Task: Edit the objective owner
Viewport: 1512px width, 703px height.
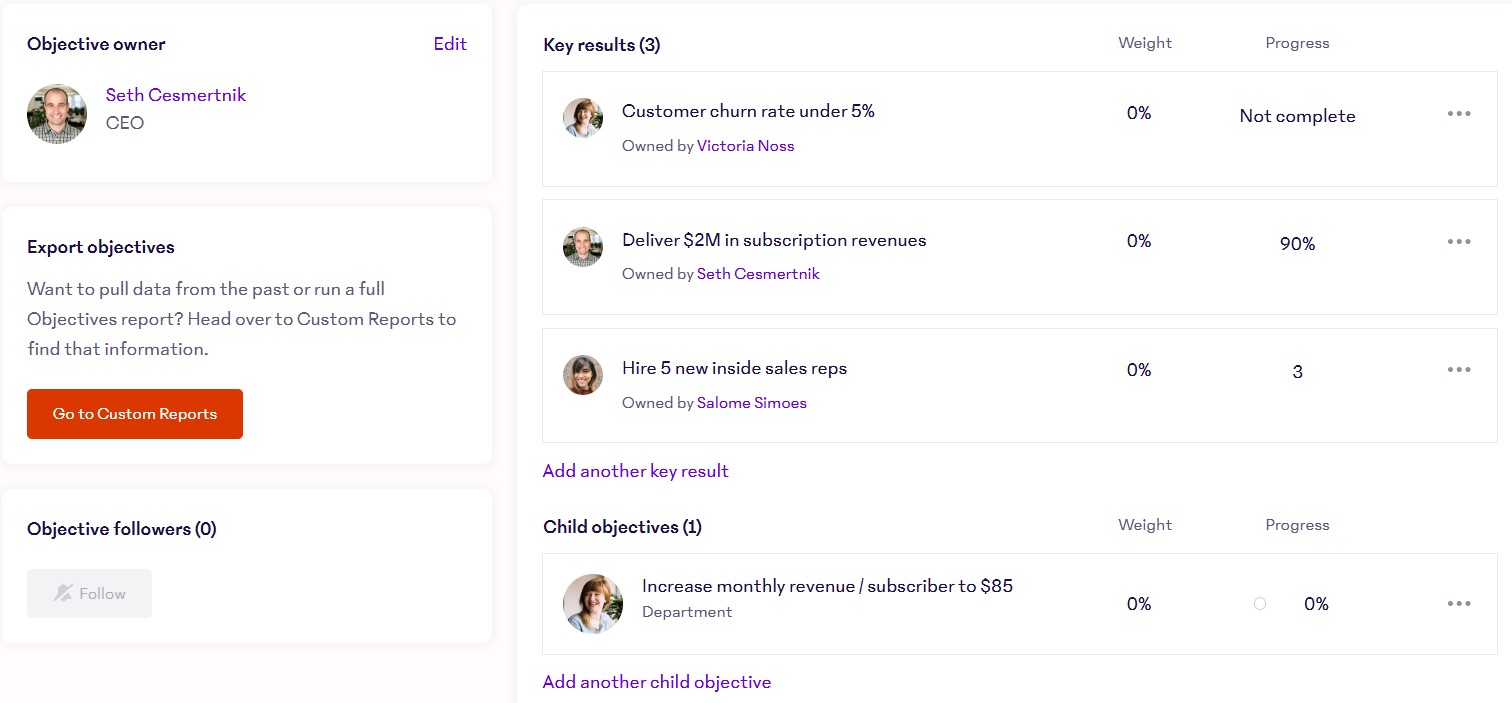Action: tap(450, 44)
